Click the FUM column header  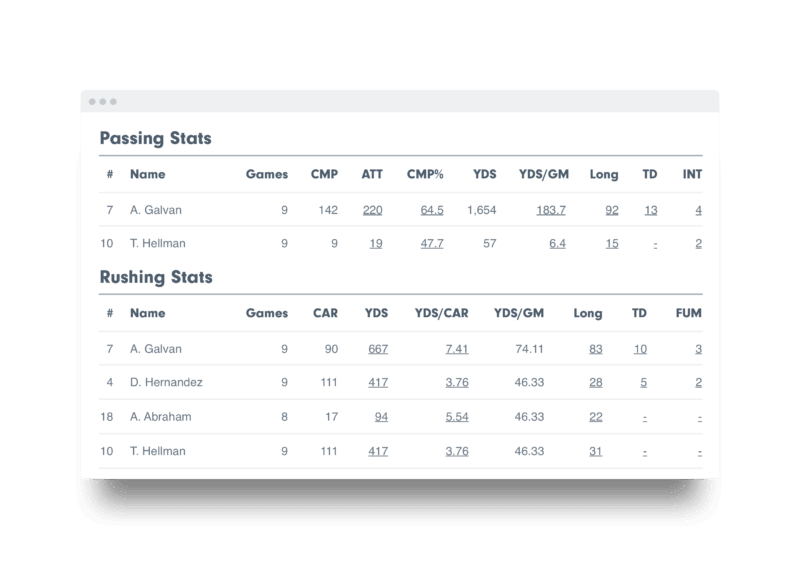[x=688, y=313]
